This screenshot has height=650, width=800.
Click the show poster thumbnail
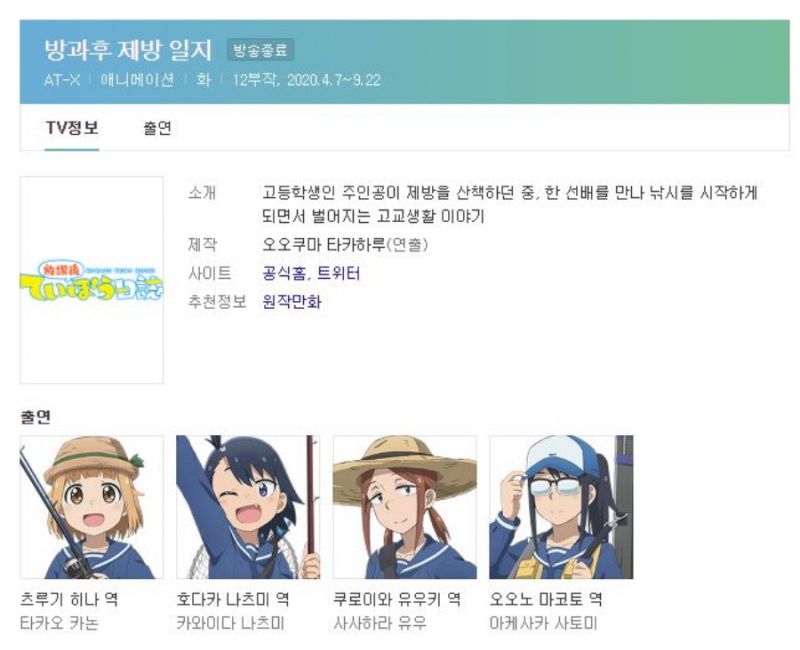[x=92, y=280]
